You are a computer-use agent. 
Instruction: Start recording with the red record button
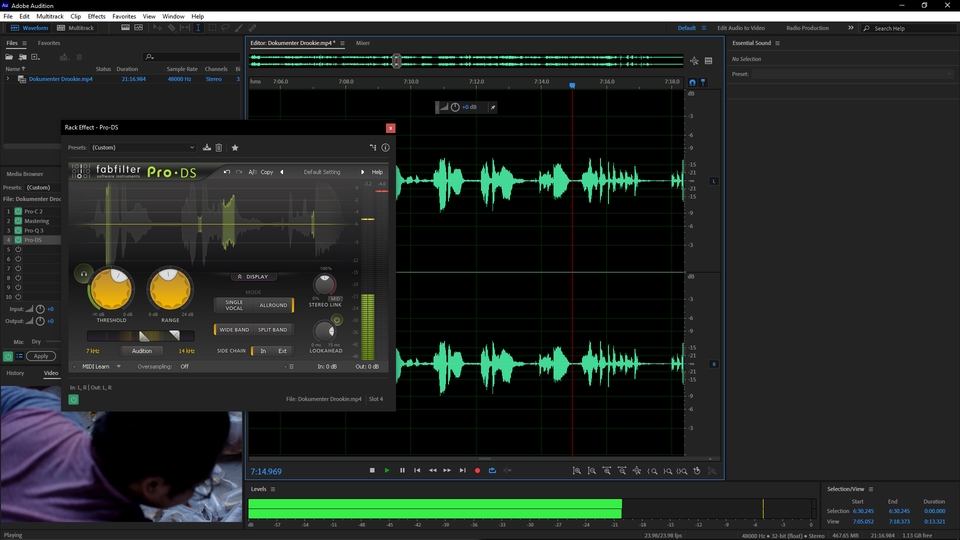[x=478, y=470]
